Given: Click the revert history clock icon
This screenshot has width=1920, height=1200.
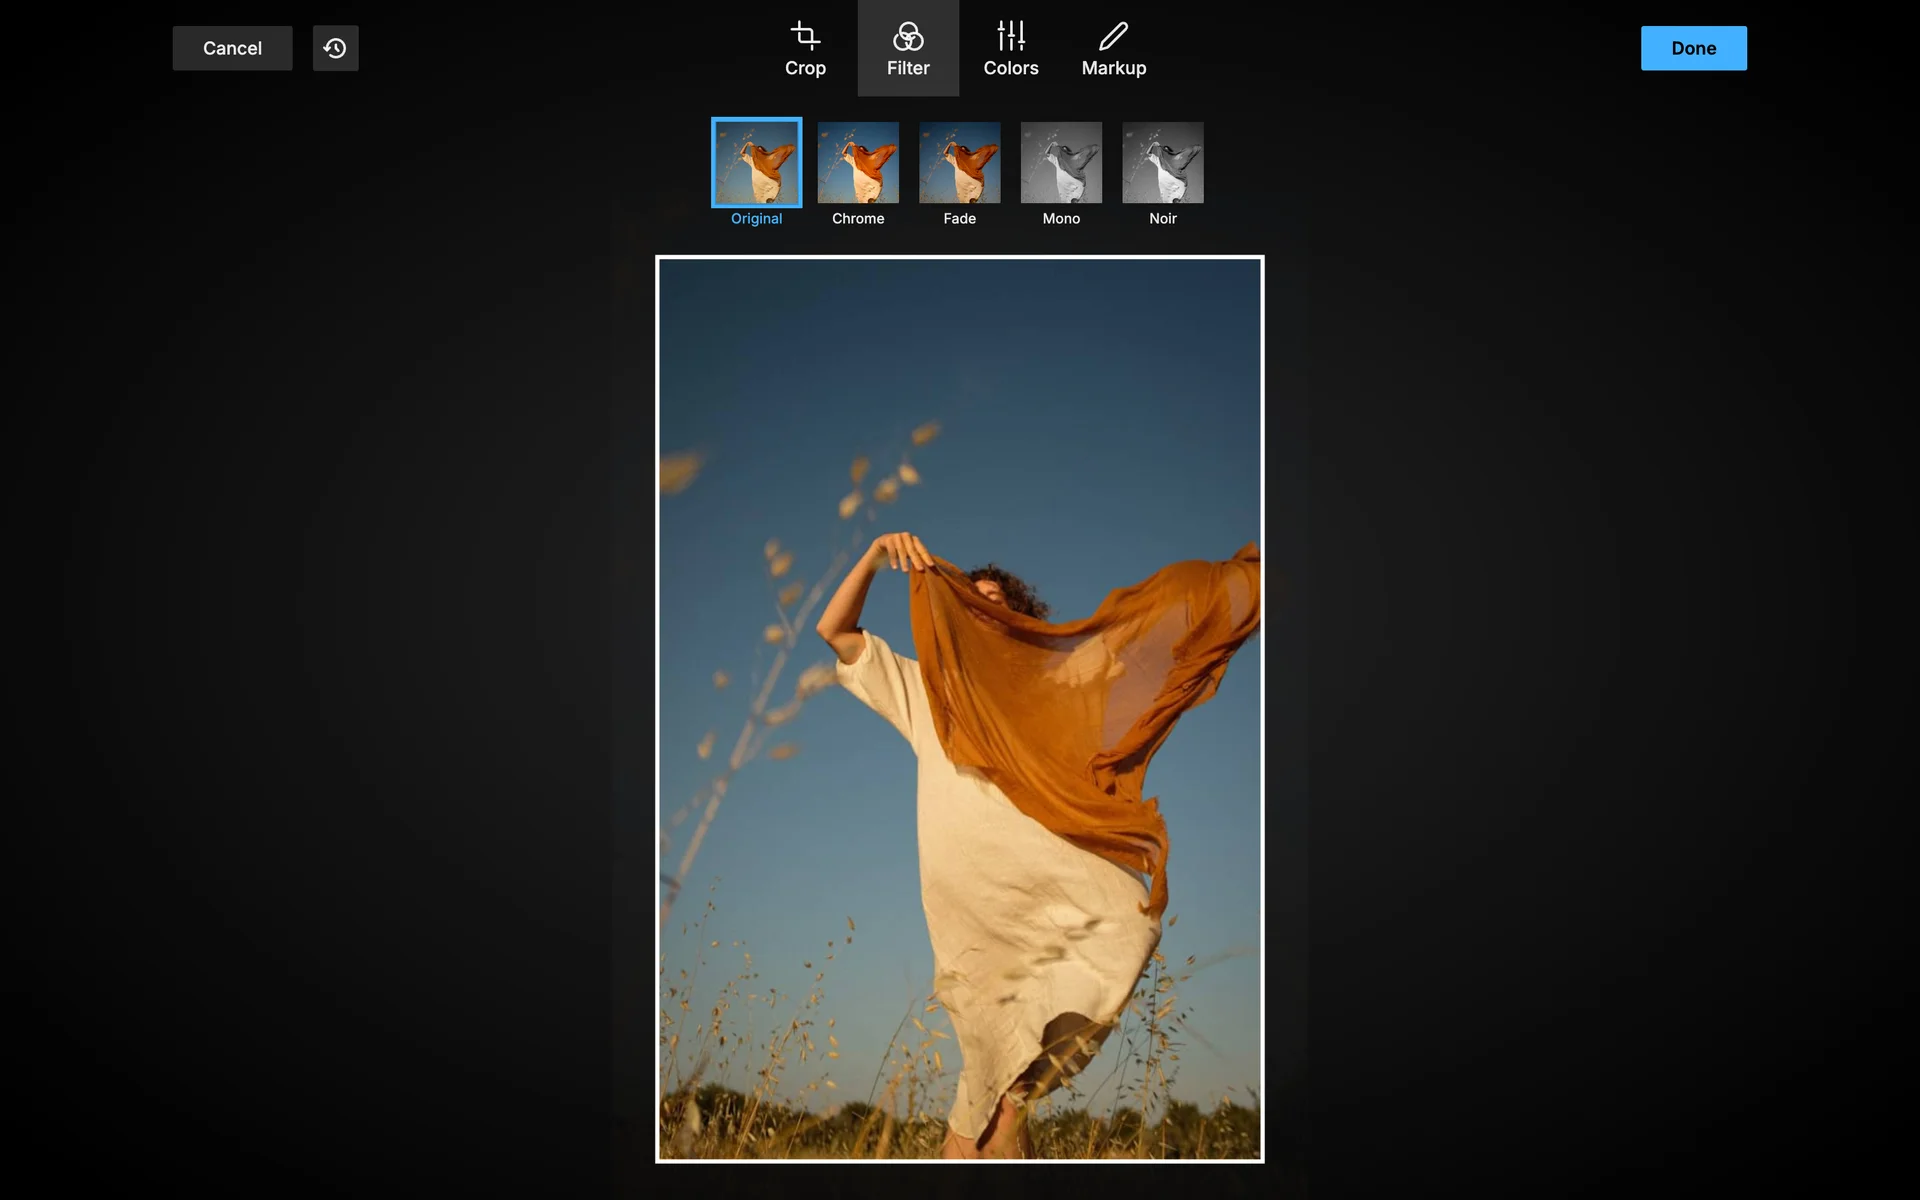Looking at the screenshot, I should (x=335, y=48).
